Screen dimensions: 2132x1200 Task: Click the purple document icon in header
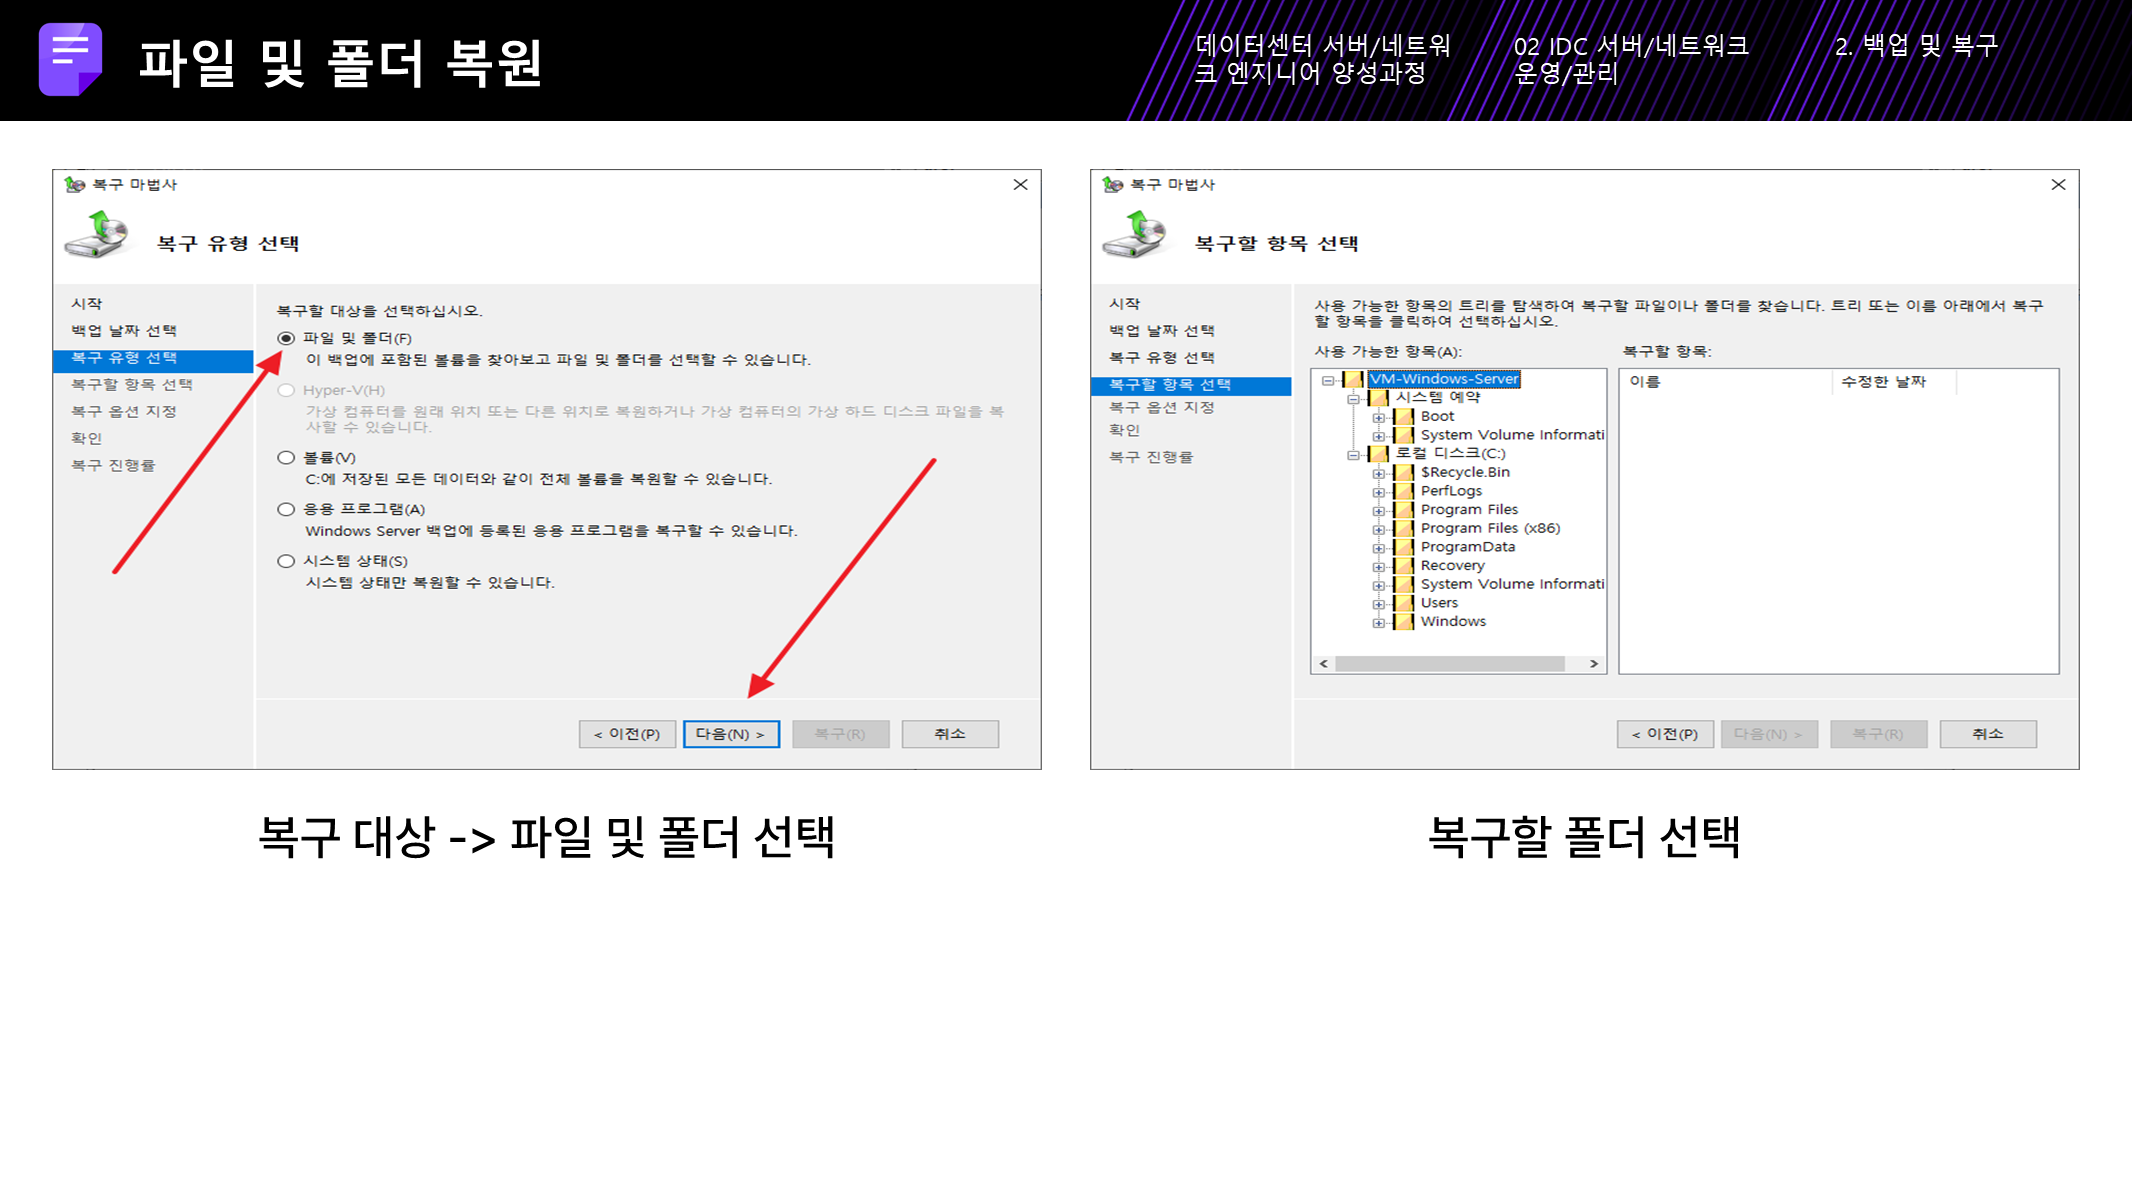70,59
